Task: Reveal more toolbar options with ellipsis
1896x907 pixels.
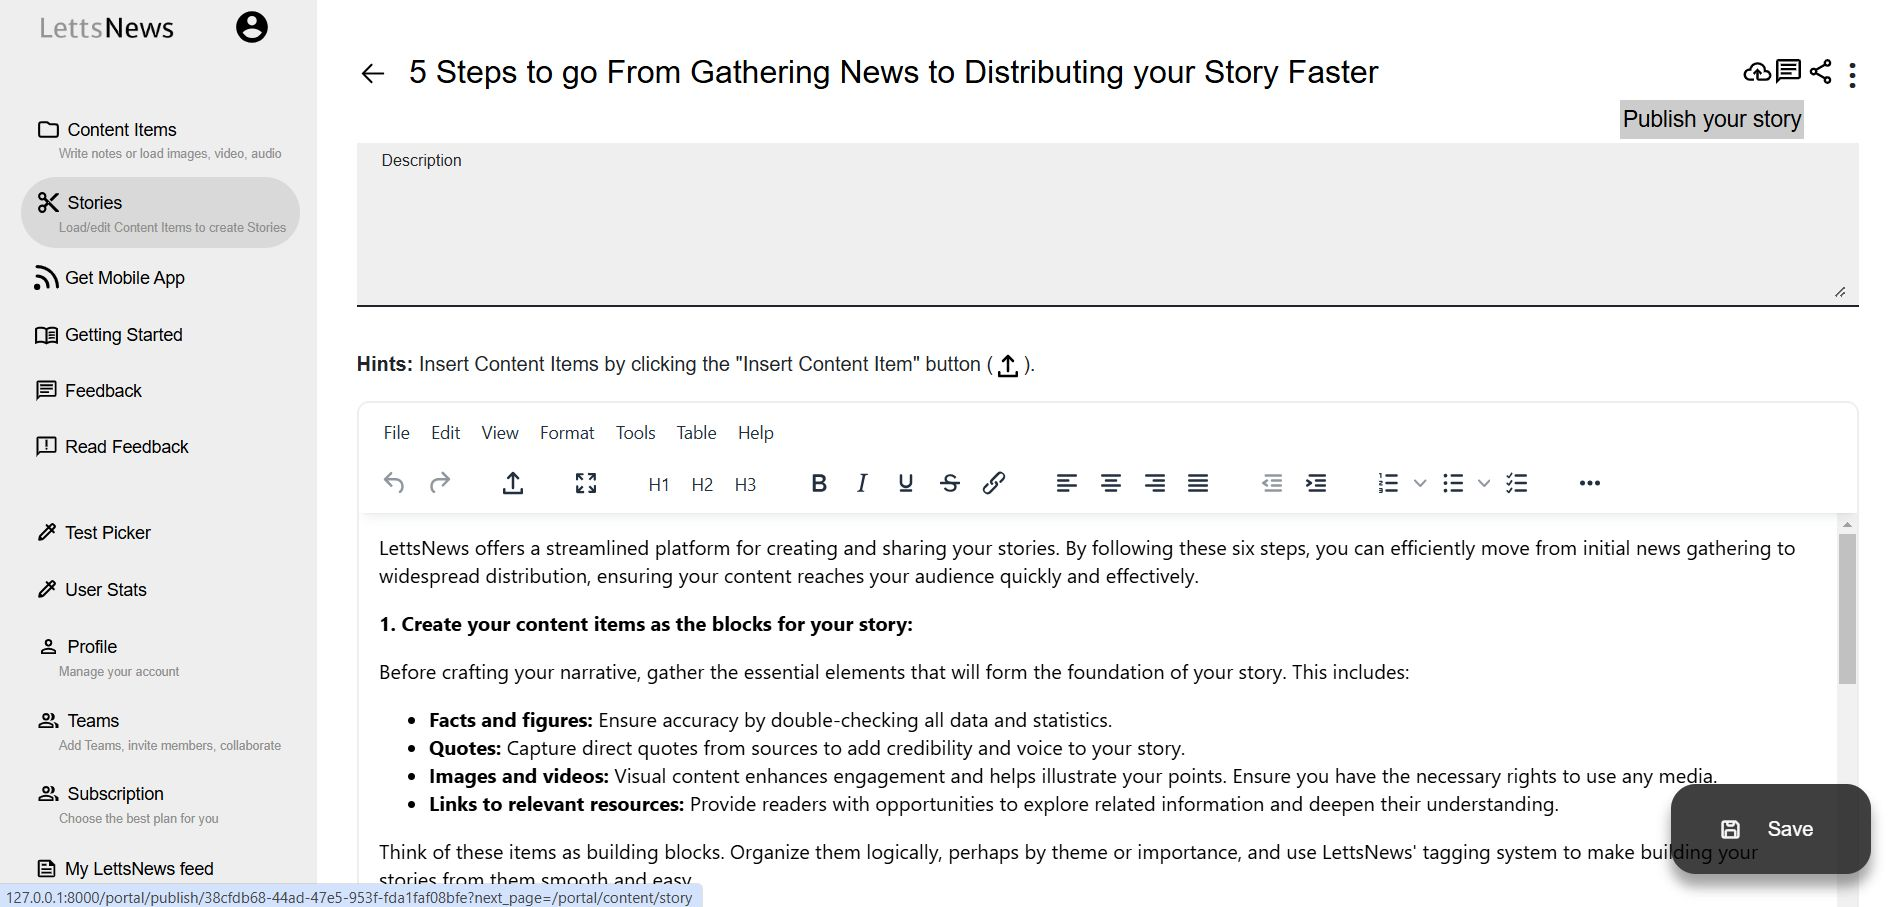Action: (x=1589, y=484)
